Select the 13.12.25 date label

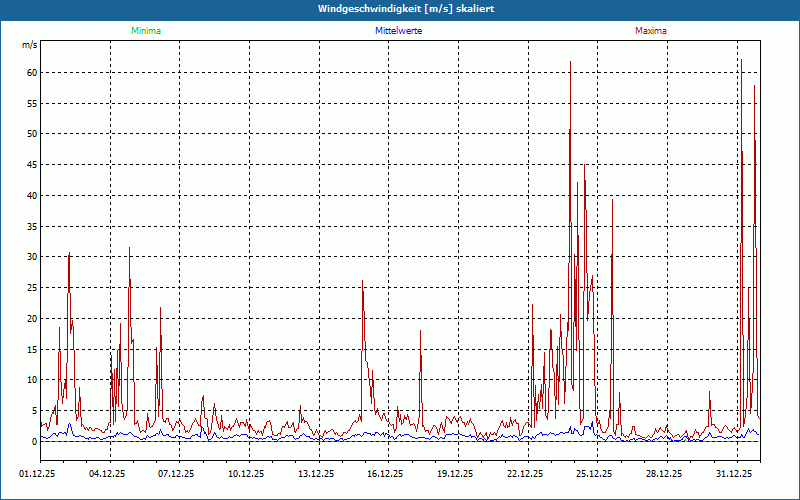click(x=316, y=474)
